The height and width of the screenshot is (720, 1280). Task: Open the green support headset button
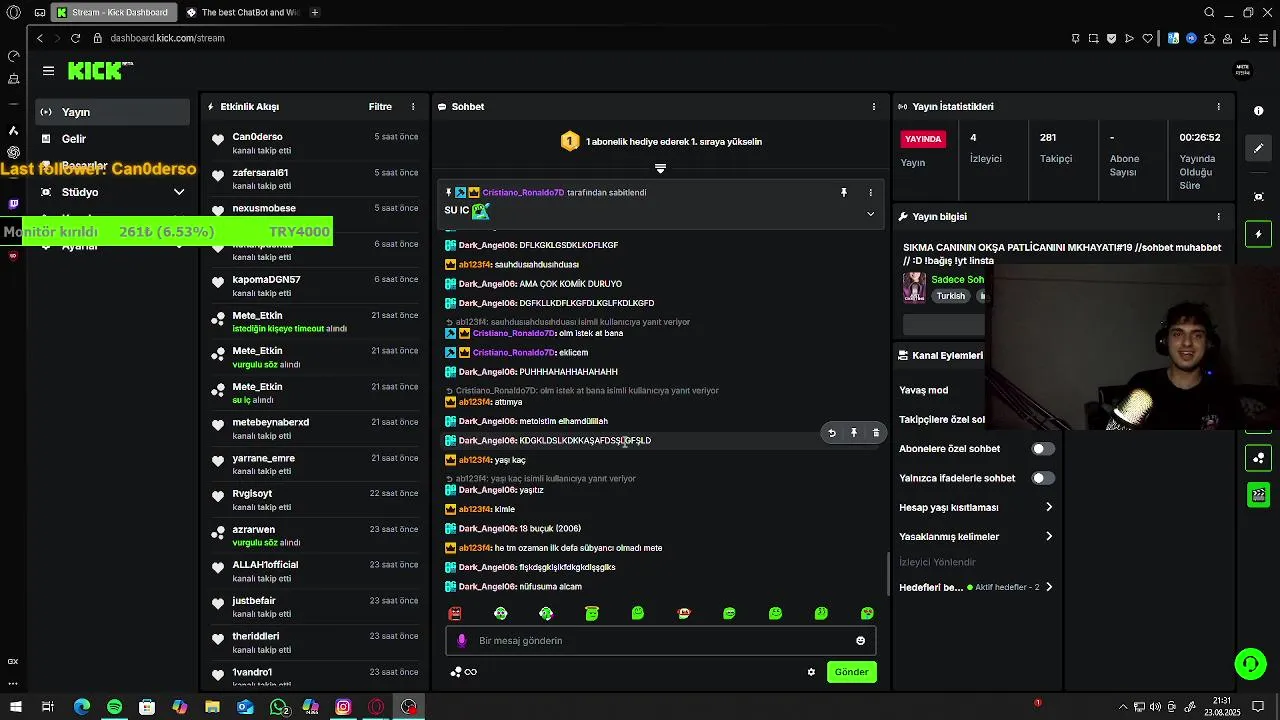1250,663
